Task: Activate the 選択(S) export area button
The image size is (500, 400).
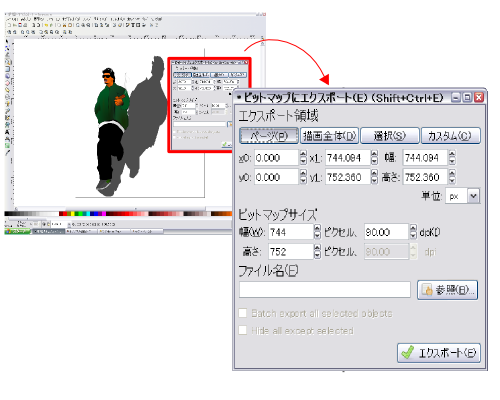Action: (x=390, y=136)
